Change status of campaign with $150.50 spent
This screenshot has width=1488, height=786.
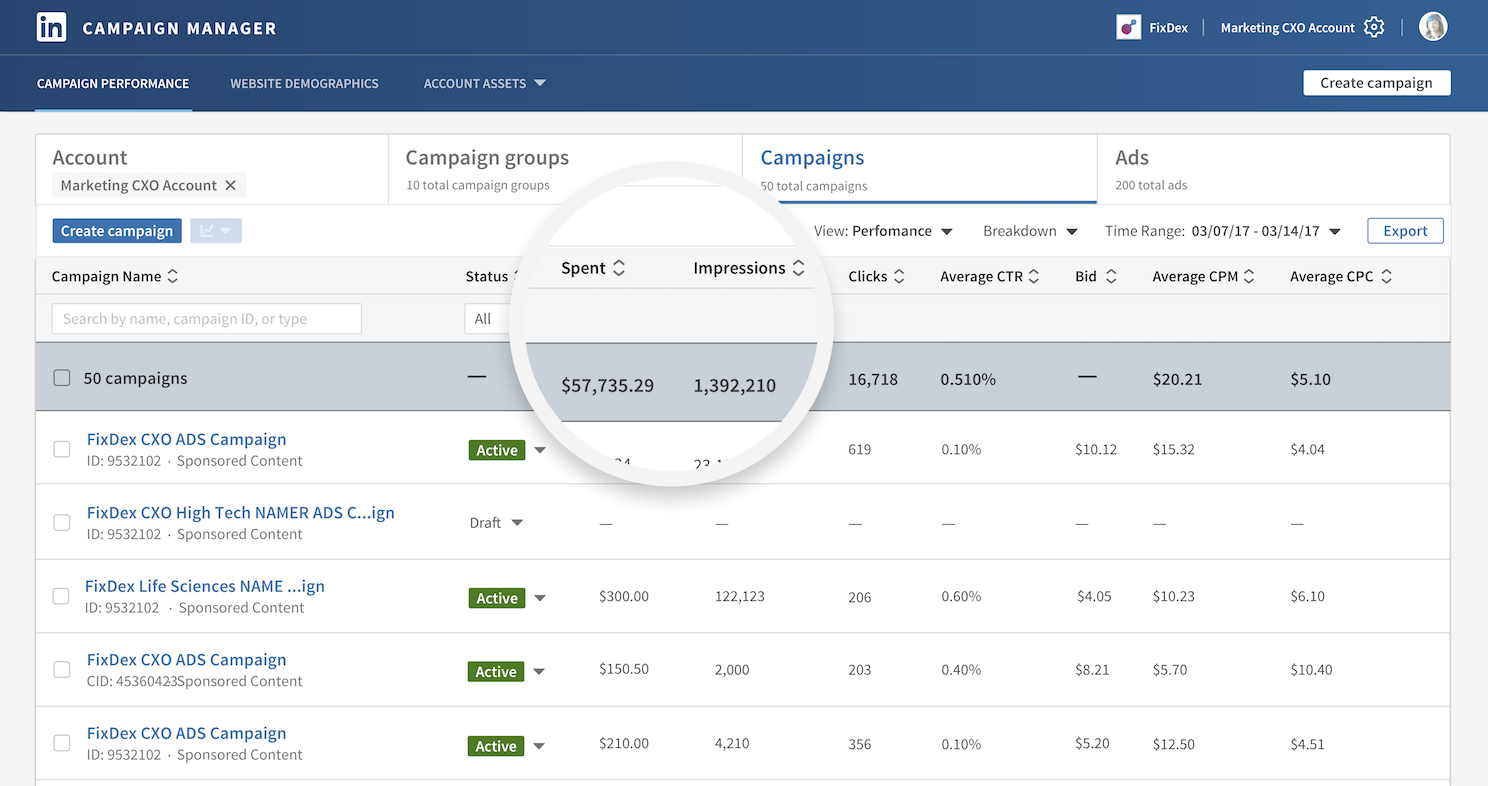click(x=540, y=672)
